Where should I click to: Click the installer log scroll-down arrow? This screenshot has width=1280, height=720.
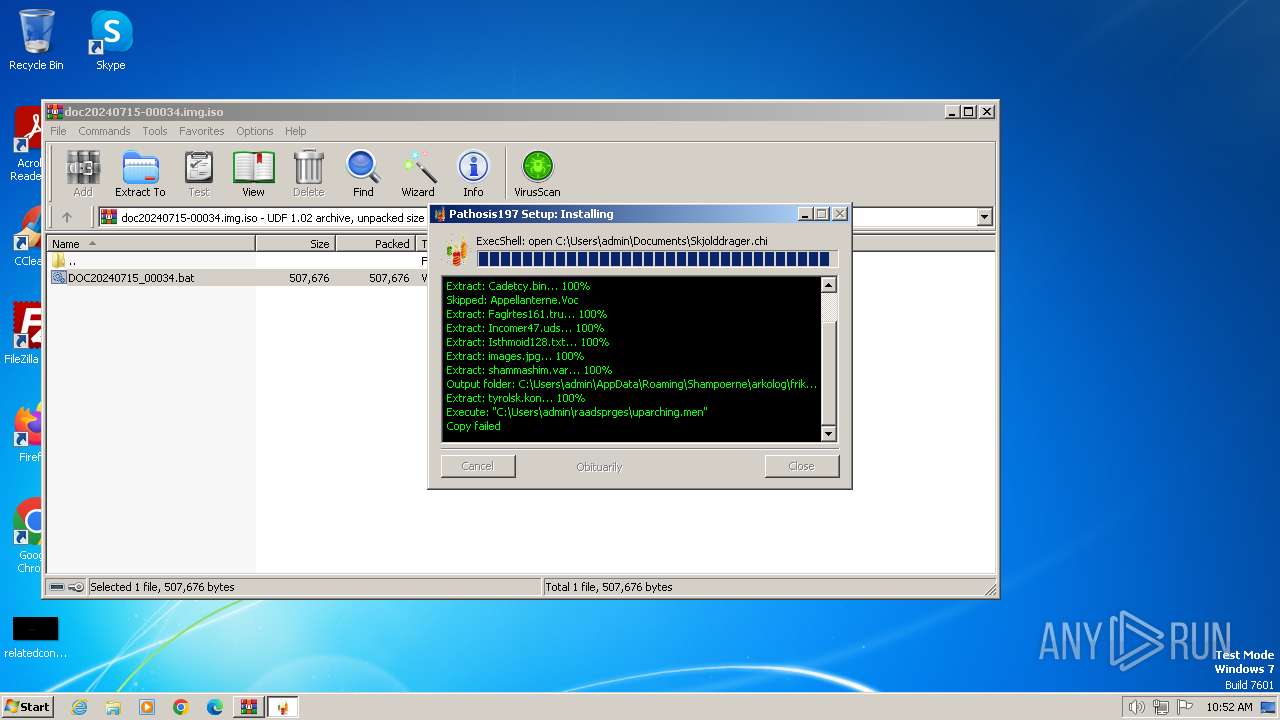[x=828, y=433]
